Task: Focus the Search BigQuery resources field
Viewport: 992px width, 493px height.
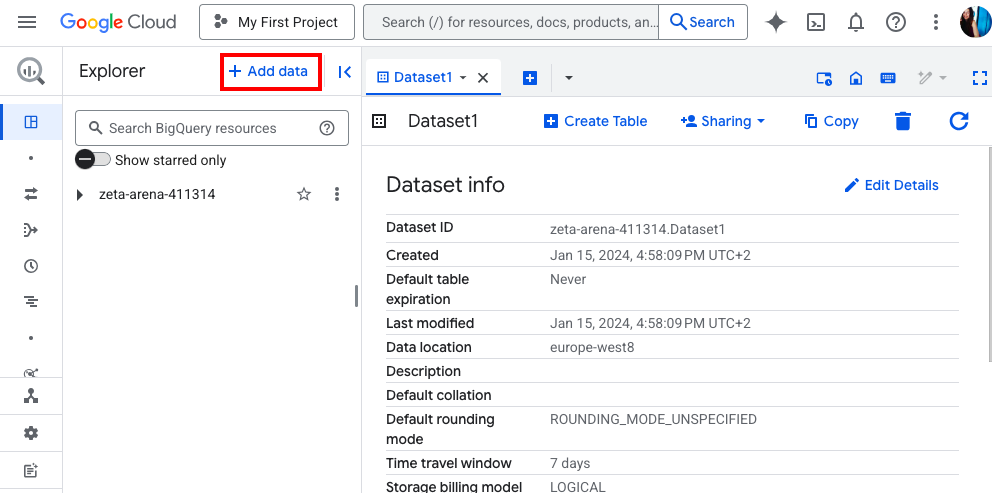Action: point(212,128)
